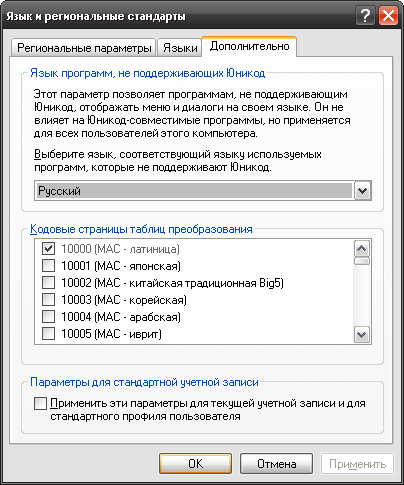
Task: Click the help question mark icon
Action: [x=365, y=16]
